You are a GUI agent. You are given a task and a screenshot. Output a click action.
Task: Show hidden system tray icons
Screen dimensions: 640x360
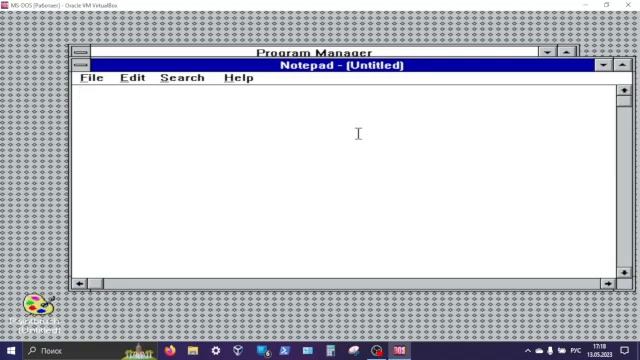pyautogui.click(x=528, y=351)
